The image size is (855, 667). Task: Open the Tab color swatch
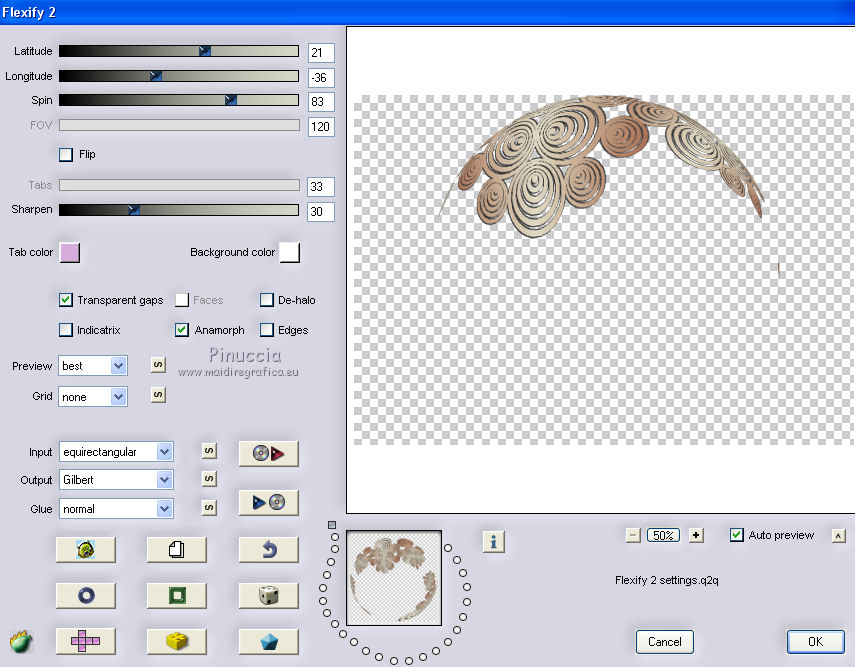70,253
